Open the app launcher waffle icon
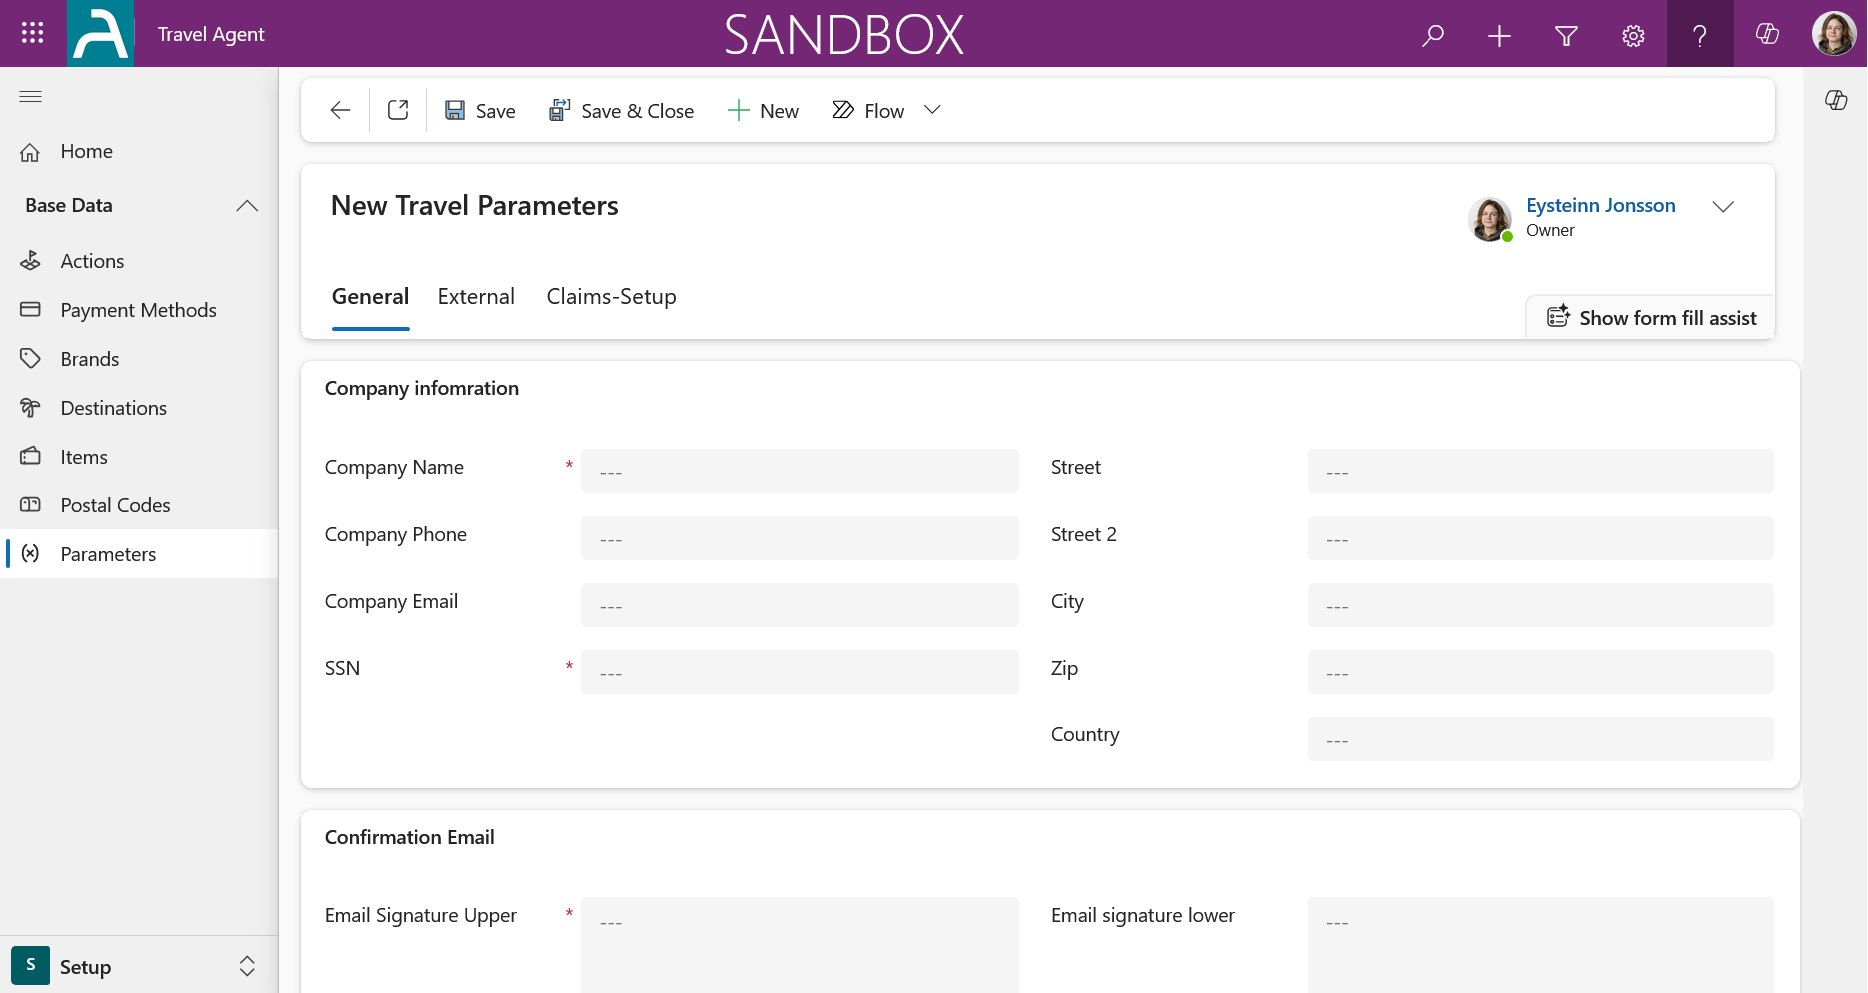 pyautogui.click(x=32, y=34)
